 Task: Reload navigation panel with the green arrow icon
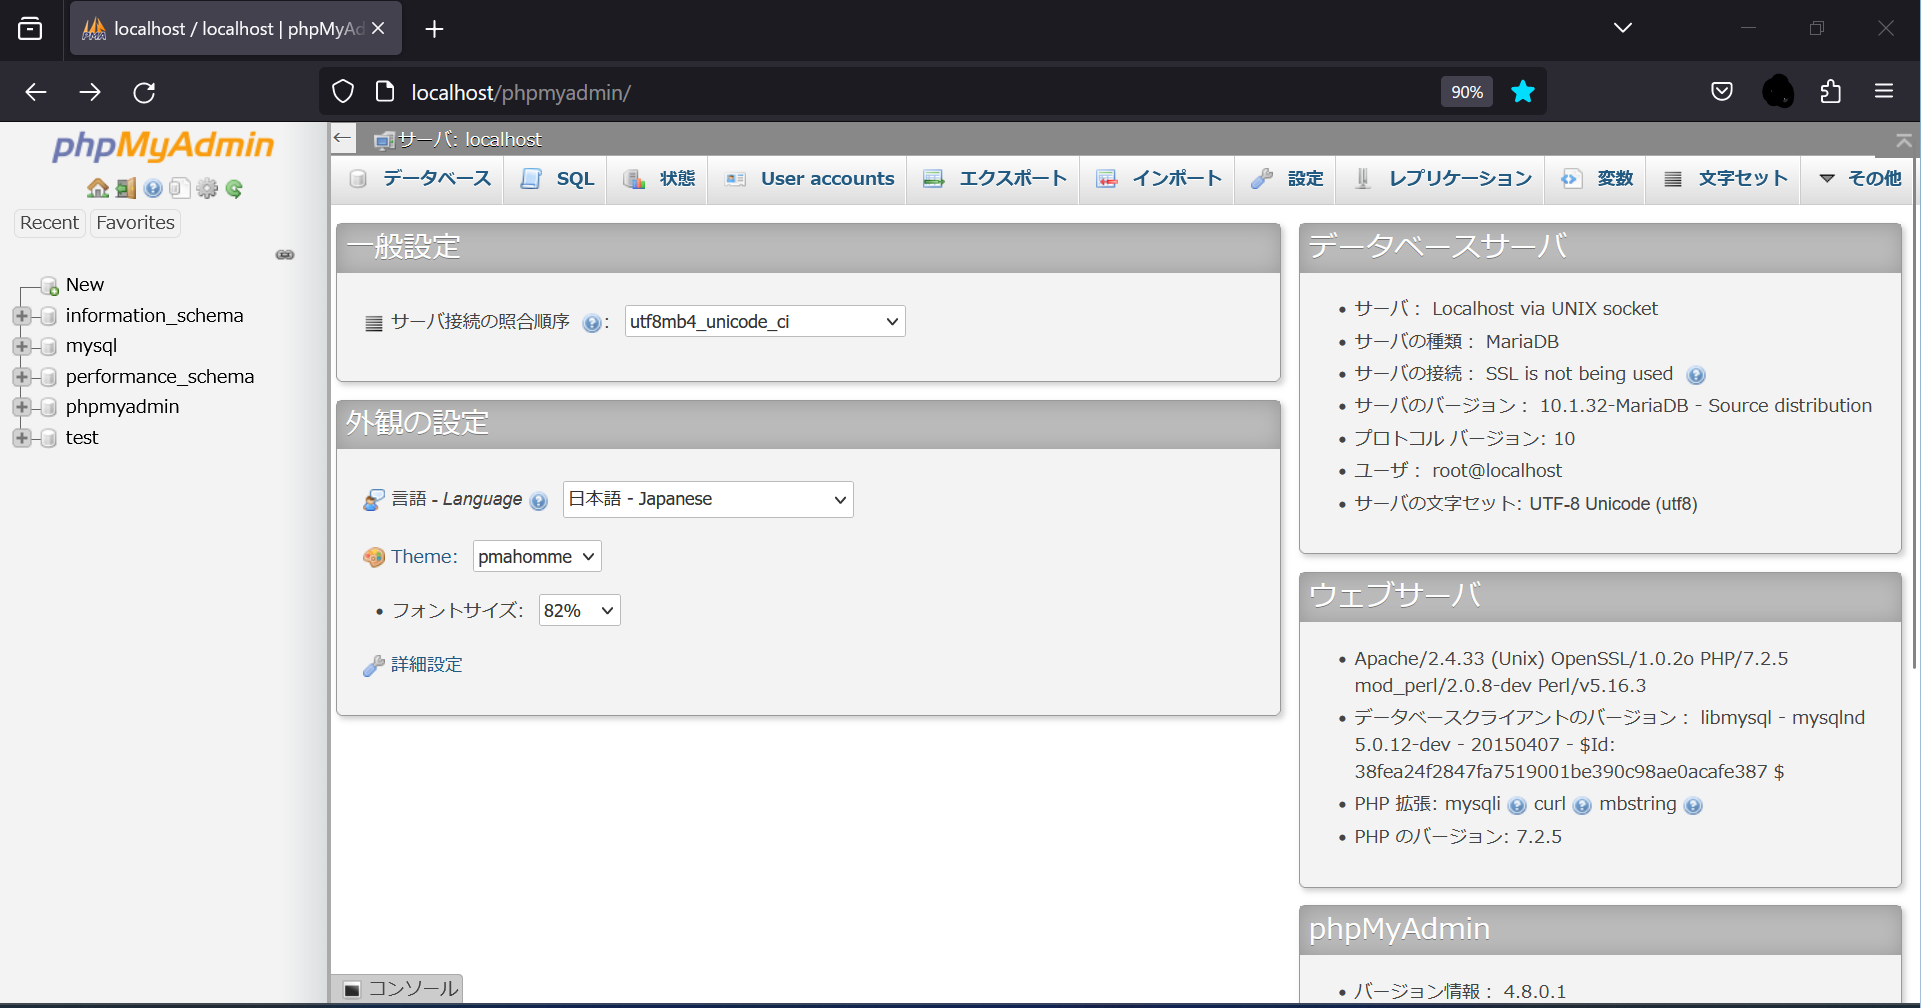[x=234, y=188]
